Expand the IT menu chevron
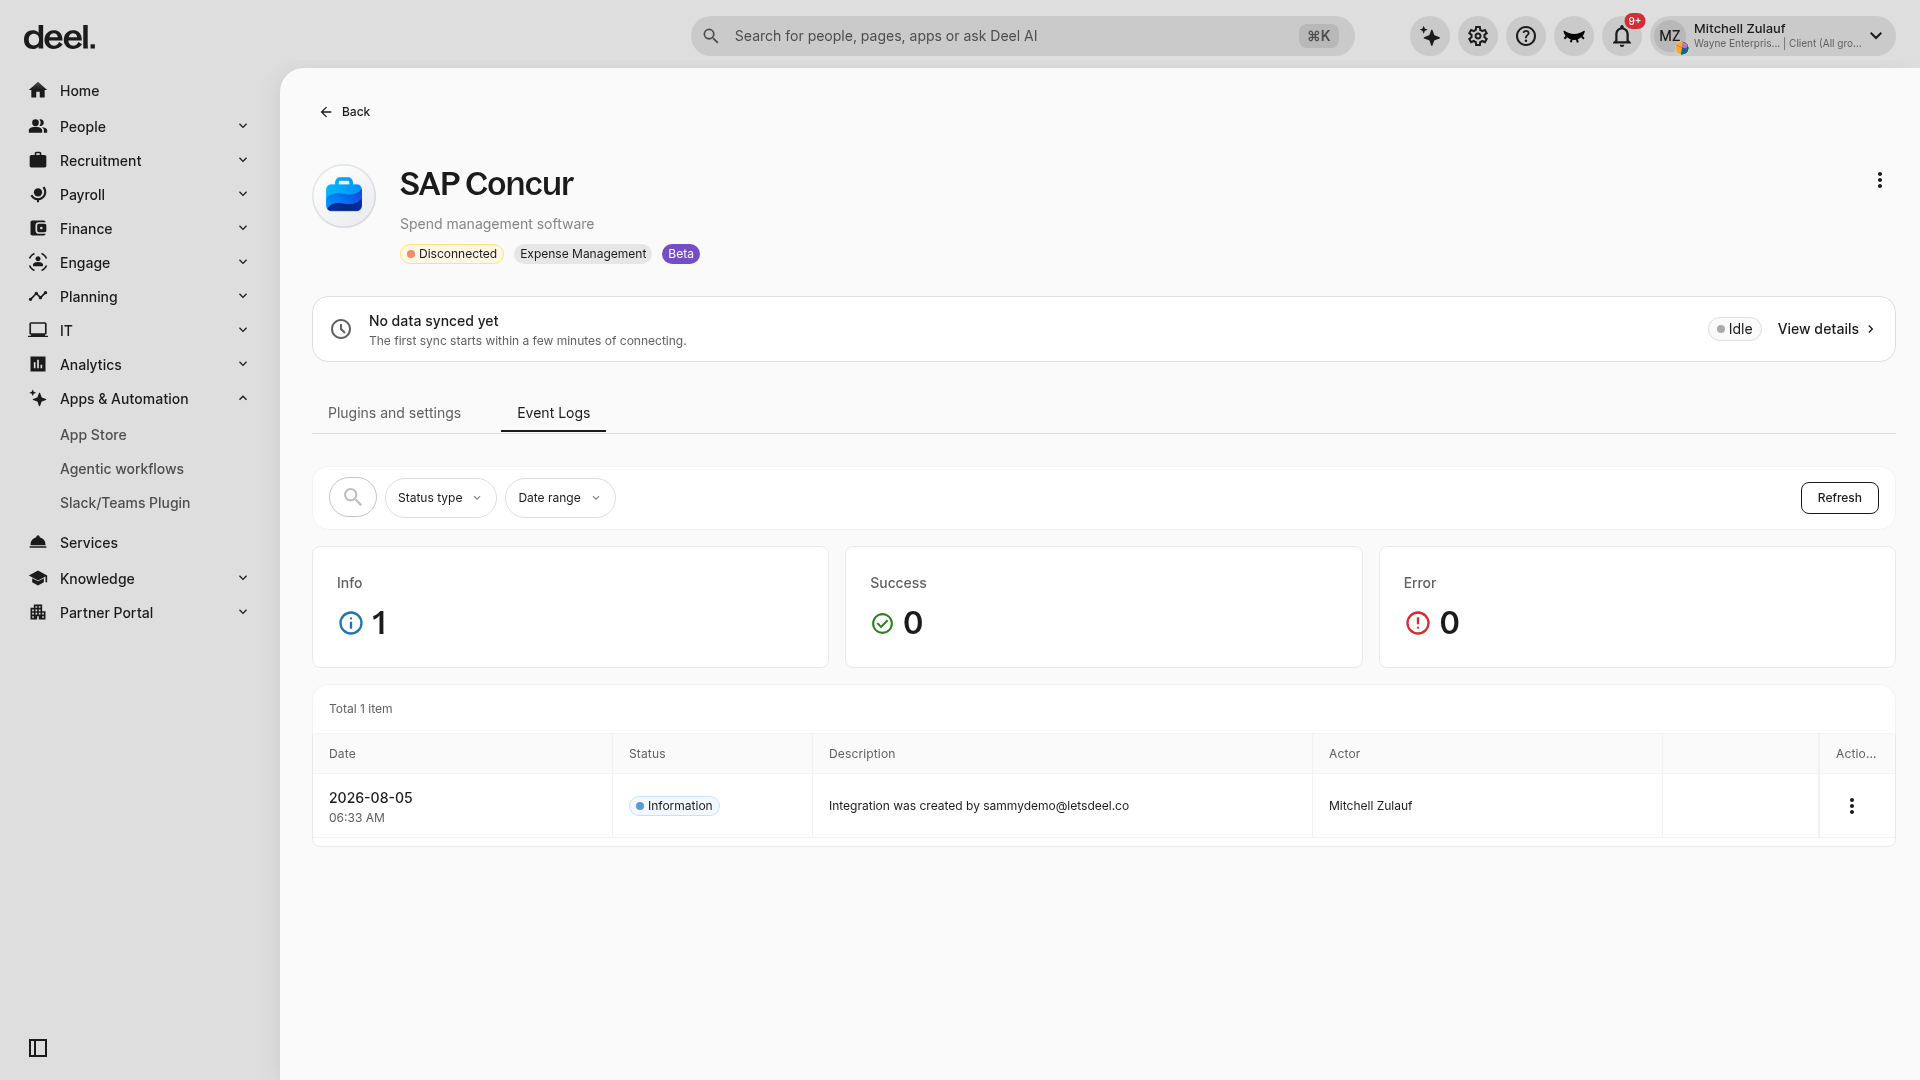1920x1080 pixels. pyautogui.click(x=243, y=331)
